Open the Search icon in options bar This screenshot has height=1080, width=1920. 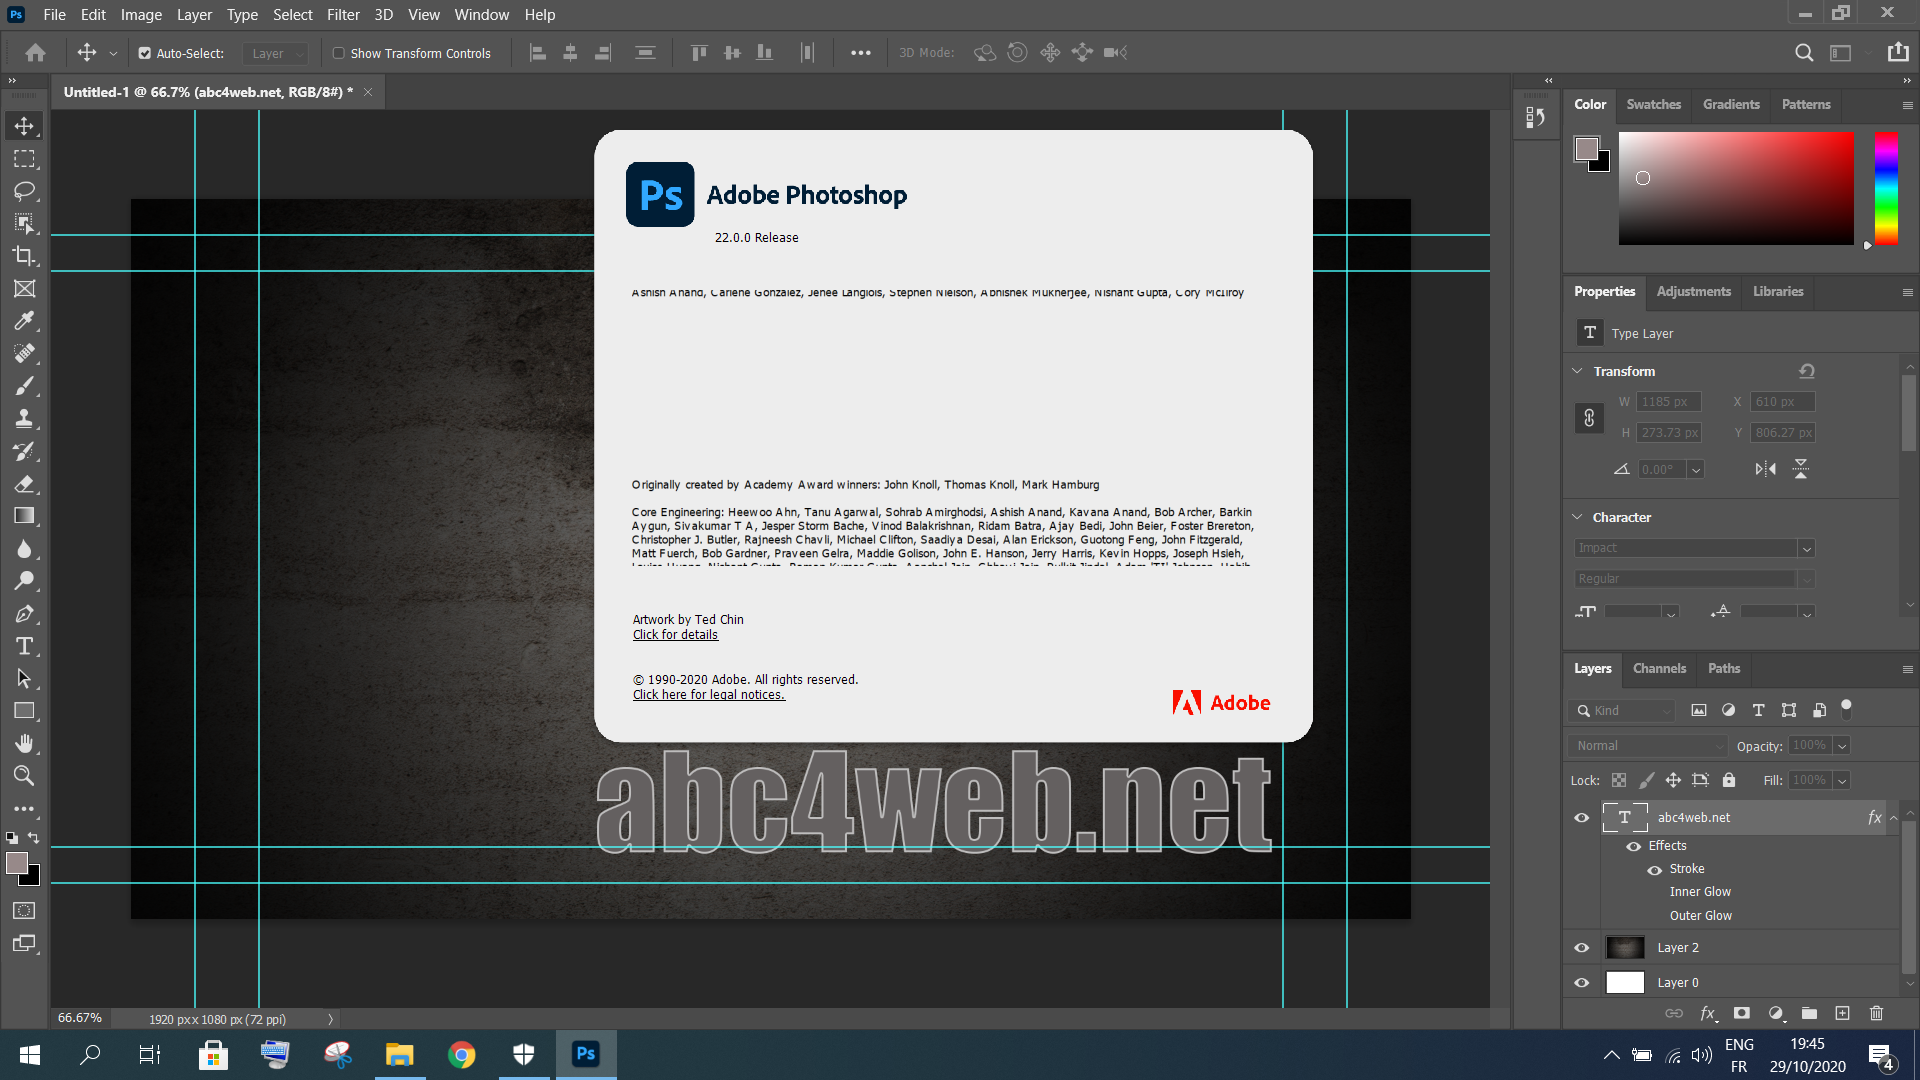tap(1804, 53)
